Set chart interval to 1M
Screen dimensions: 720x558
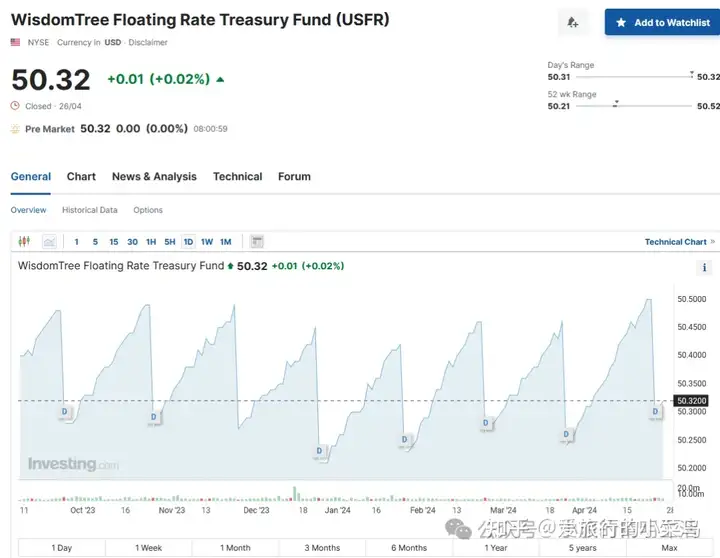pyautogui.click(x=225, y=242)
